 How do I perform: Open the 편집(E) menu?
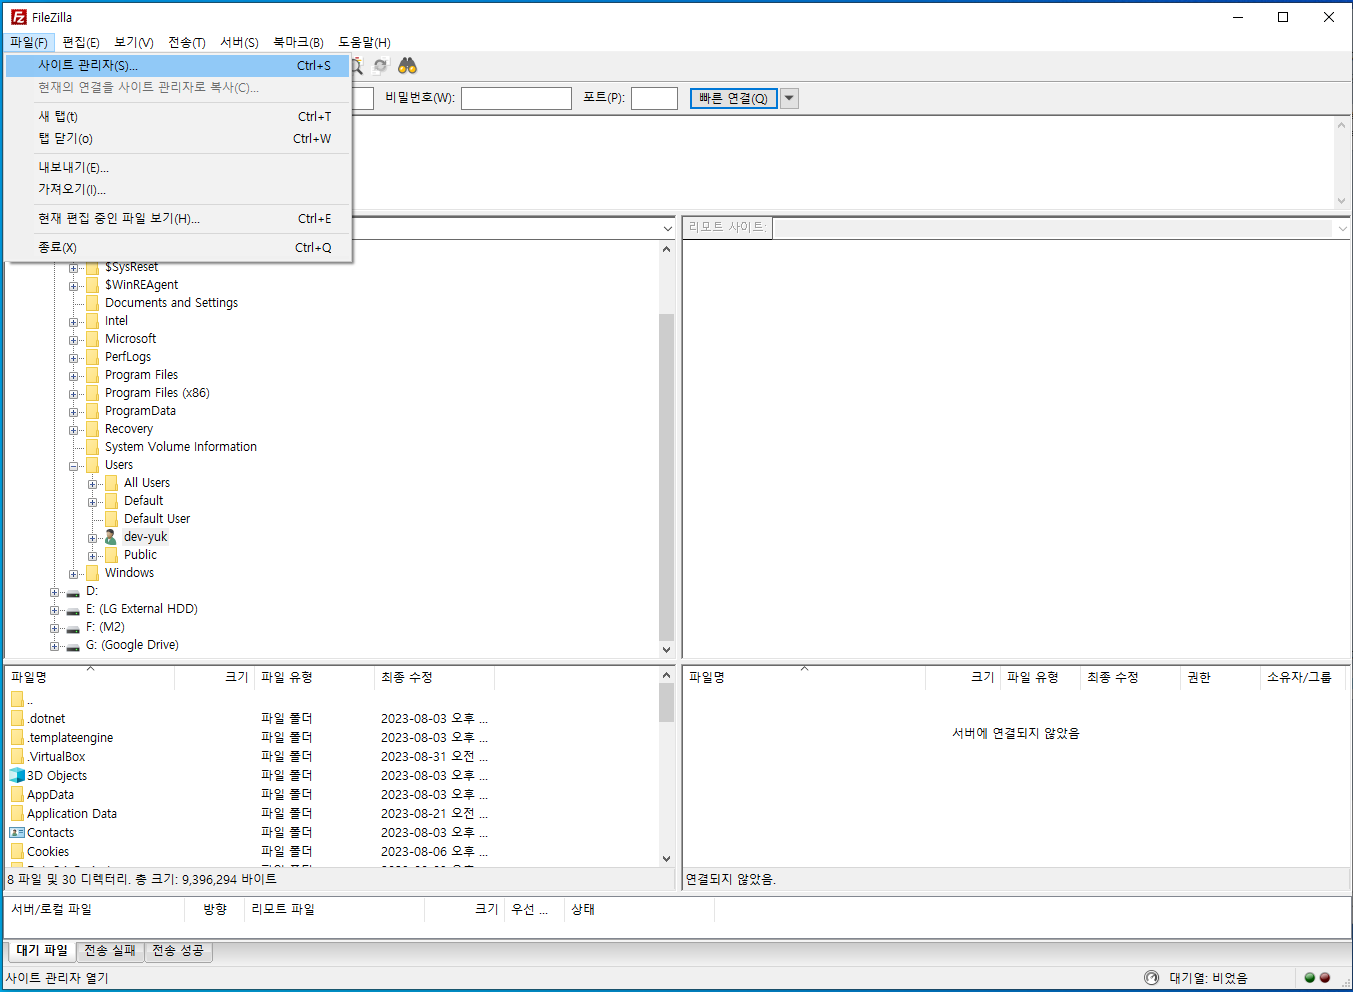pyautogui.click(x=80, y=42)
